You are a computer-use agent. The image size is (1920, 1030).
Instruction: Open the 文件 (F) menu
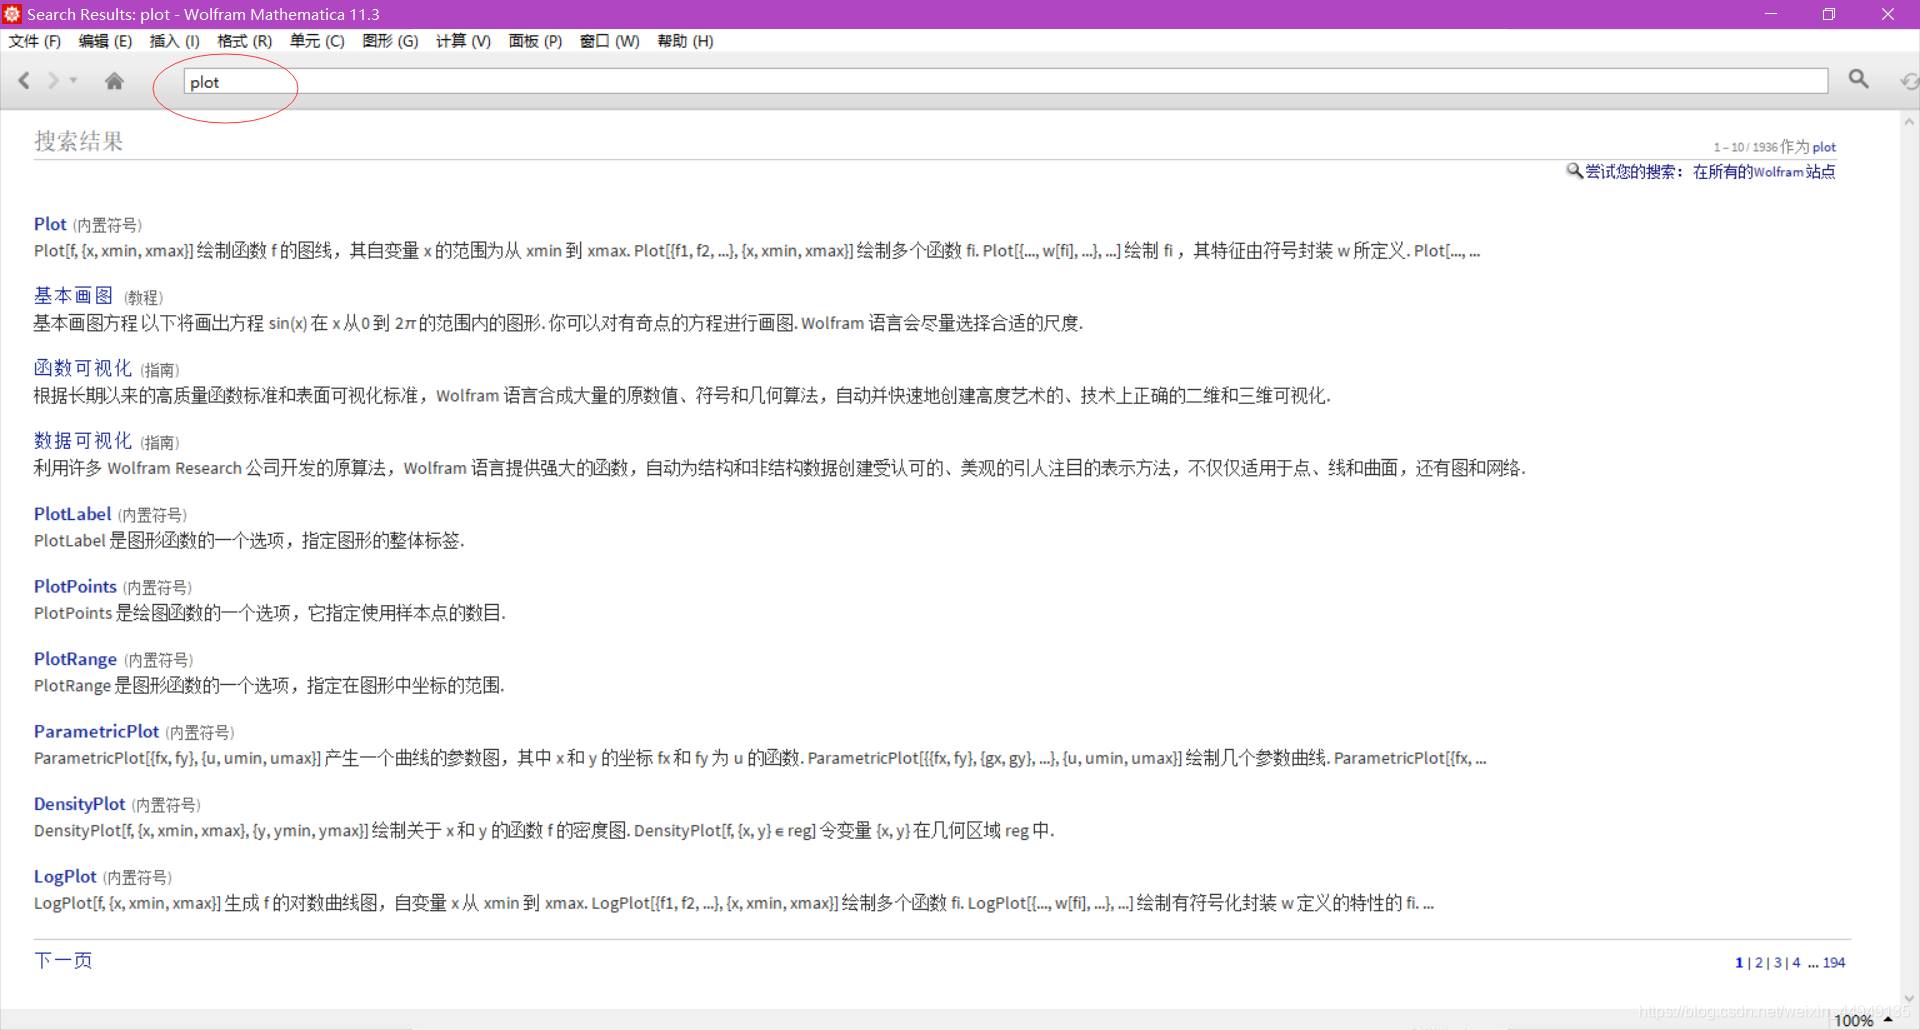35,41
